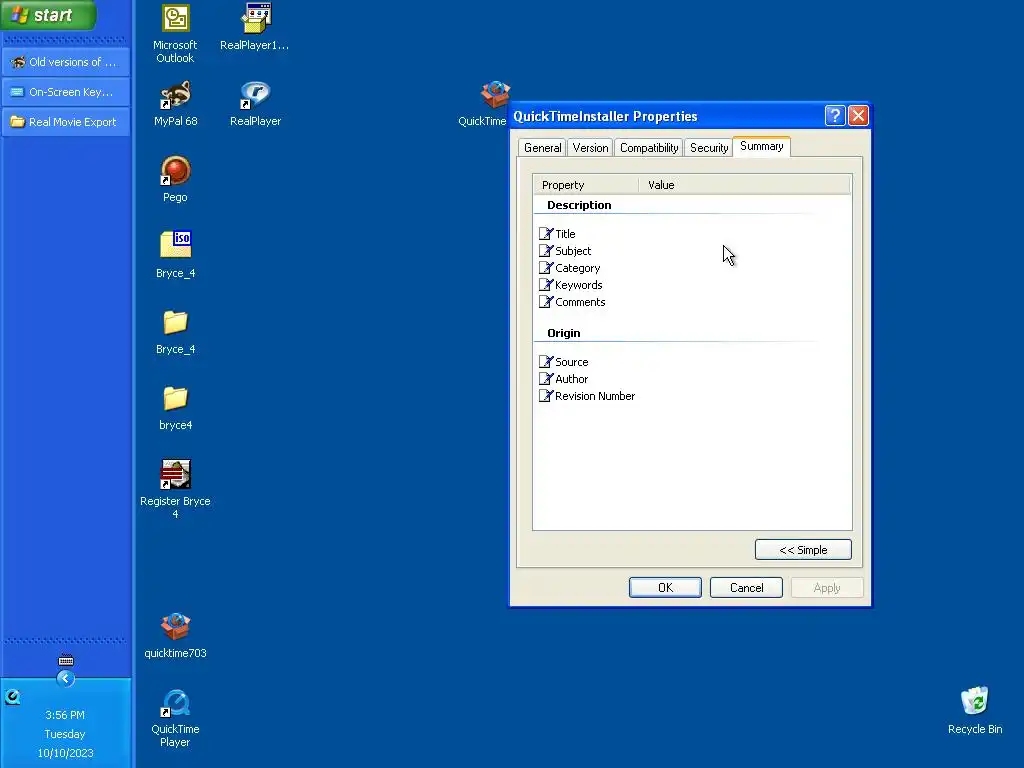Click the edit icon next to Source
The height and width of the screenshot is (768, 1024).
546,361
